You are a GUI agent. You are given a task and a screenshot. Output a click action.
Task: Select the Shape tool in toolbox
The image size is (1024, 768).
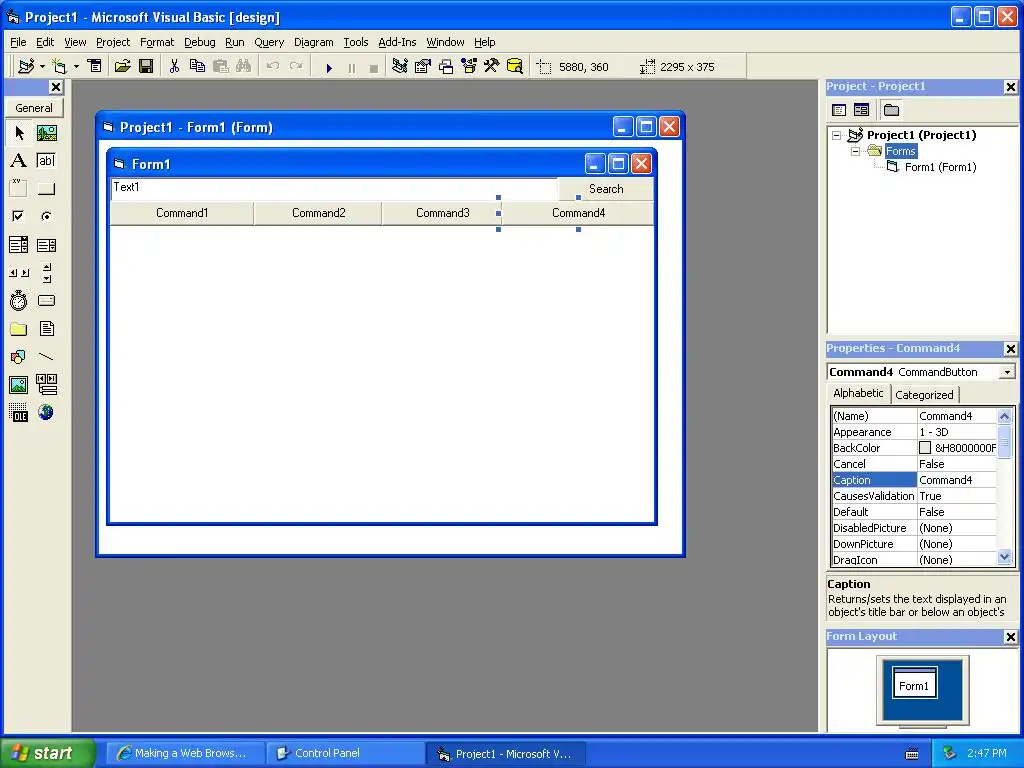[x=19, y=357]
